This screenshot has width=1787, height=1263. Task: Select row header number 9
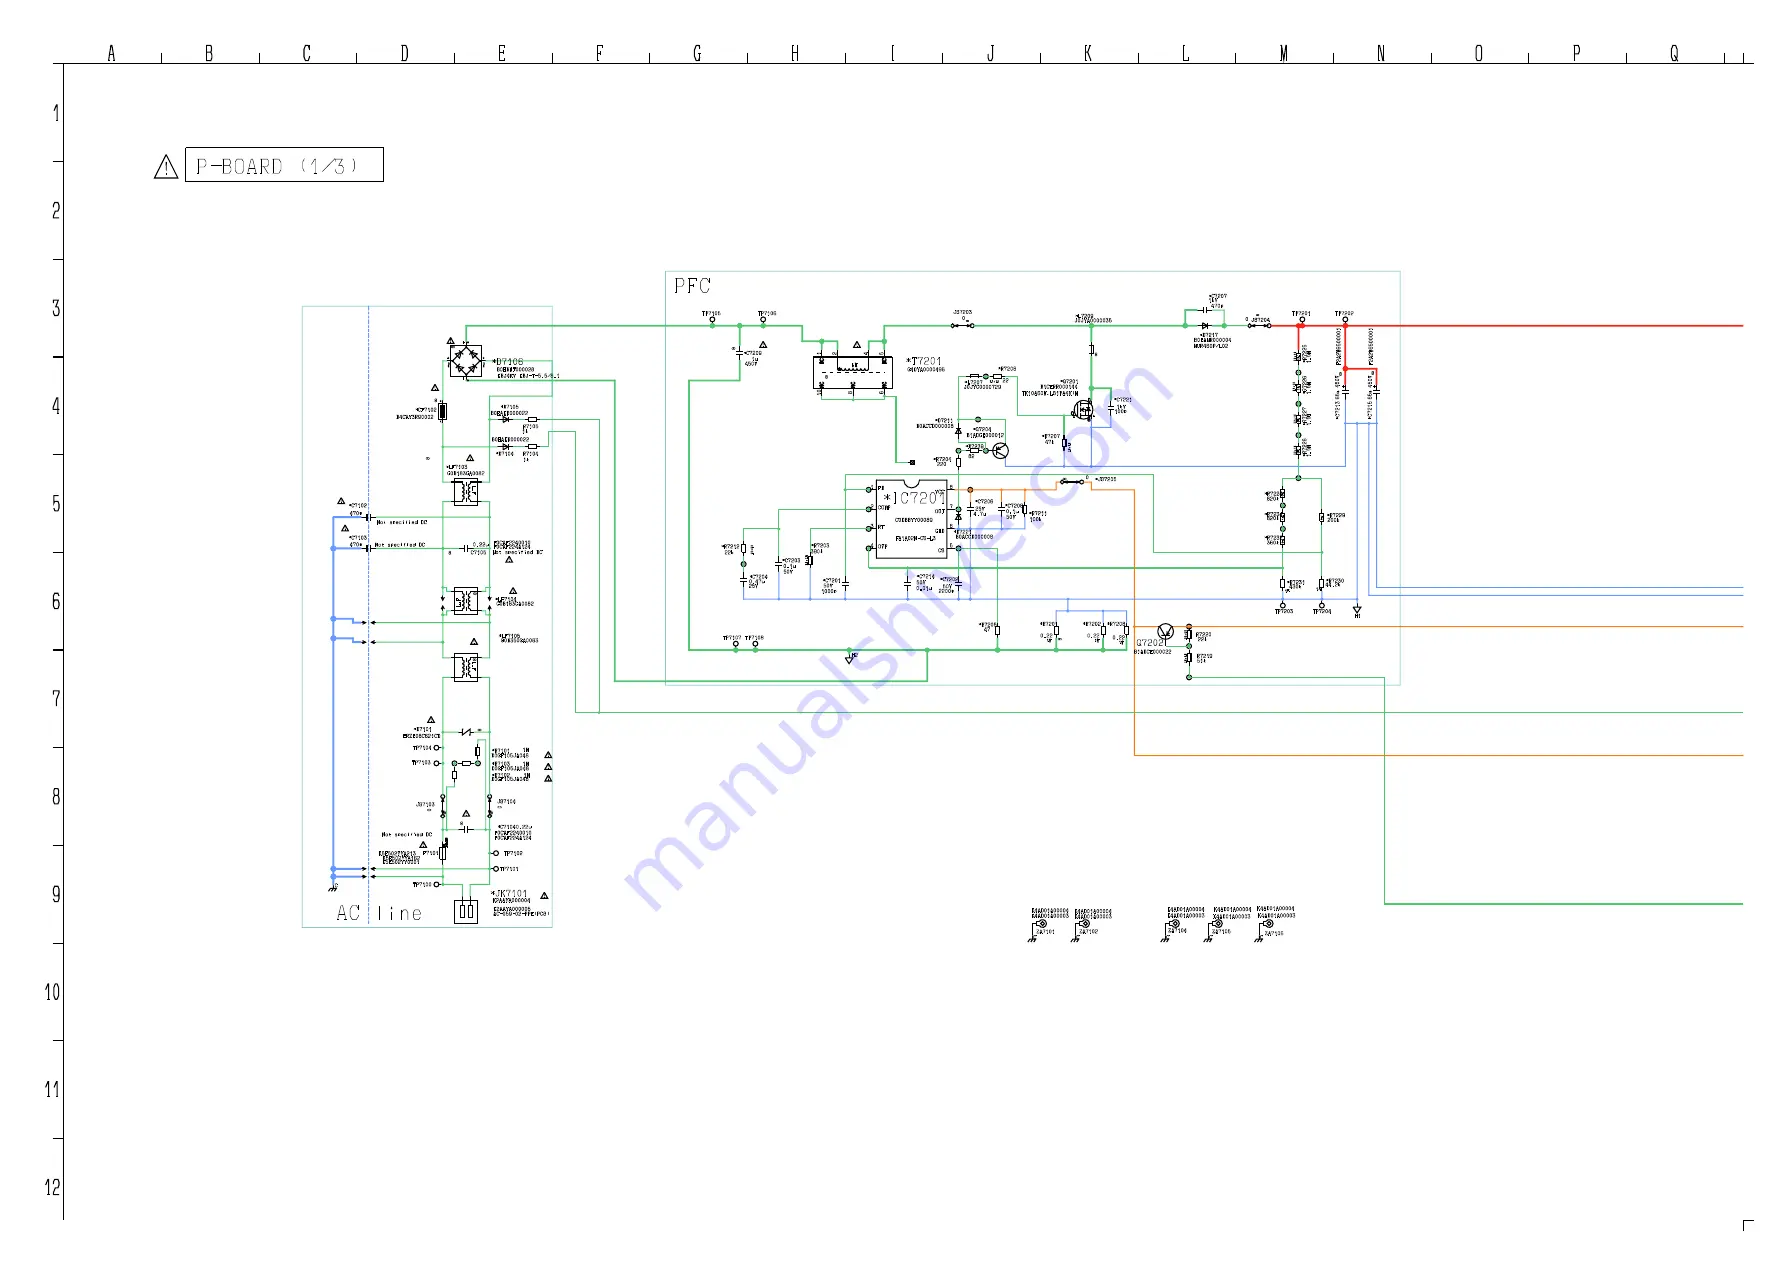[x=56, y=894]
